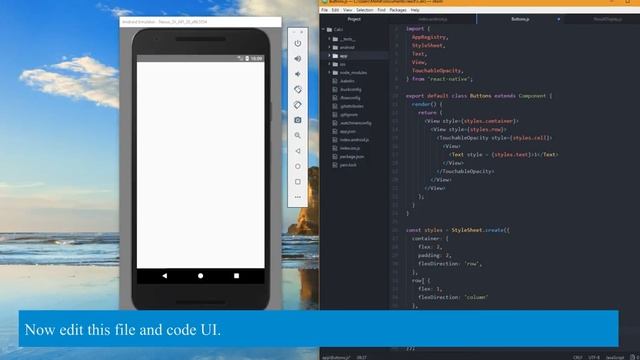The width and height of the screenshot is (640, 360).
Task: Click the UTF-8 encoding in status bar
Action: [x=594, y=358]
